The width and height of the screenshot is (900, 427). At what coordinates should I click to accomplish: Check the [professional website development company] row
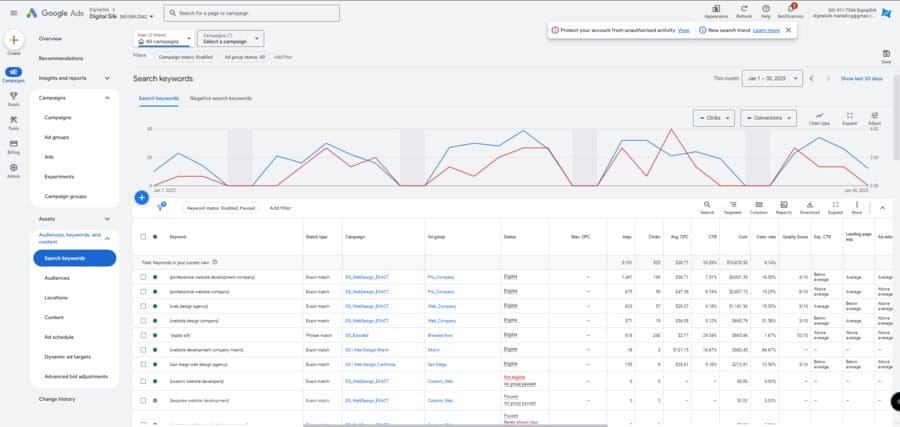(143, 277)
